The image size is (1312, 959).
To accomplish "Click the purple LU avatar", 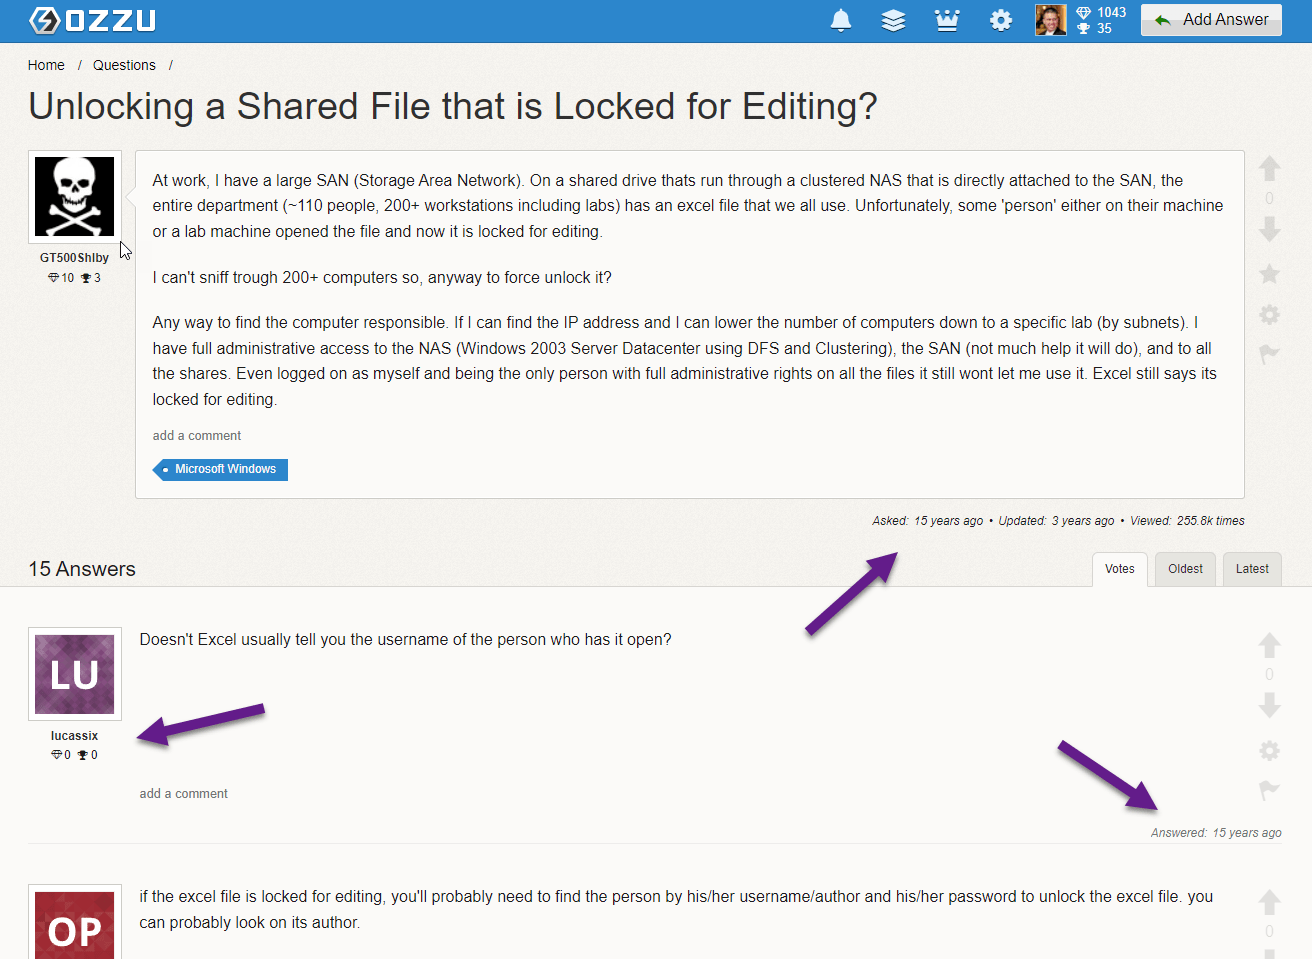I will (75, 674).
